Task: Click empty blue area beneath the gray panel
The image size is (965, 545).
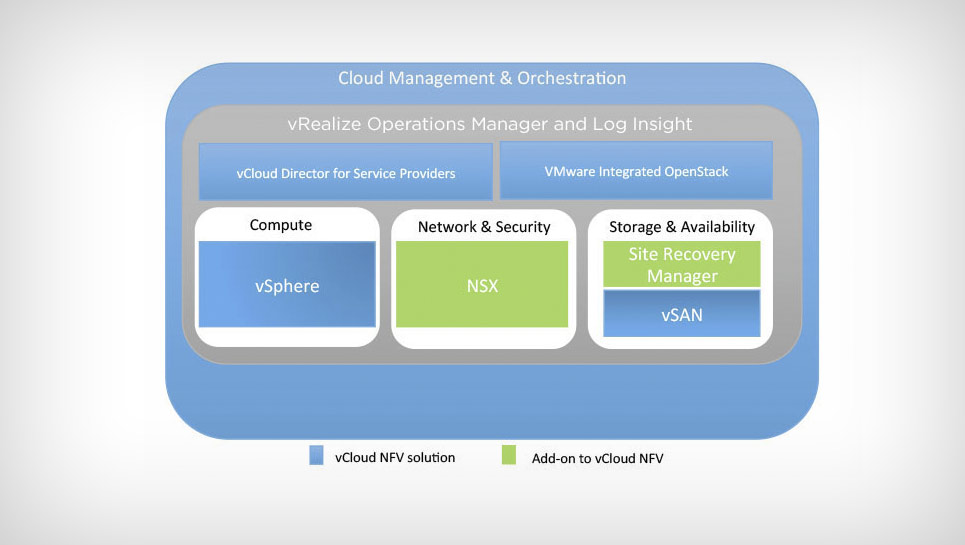Action: (490, 400)
